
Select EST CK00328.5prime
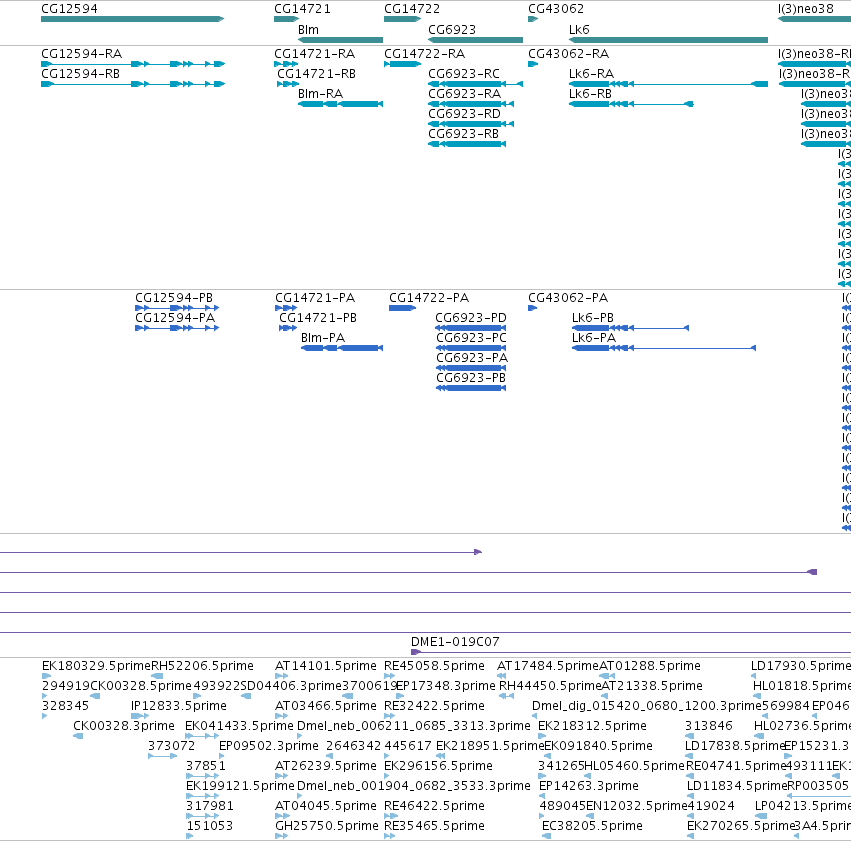pos(141,686)
